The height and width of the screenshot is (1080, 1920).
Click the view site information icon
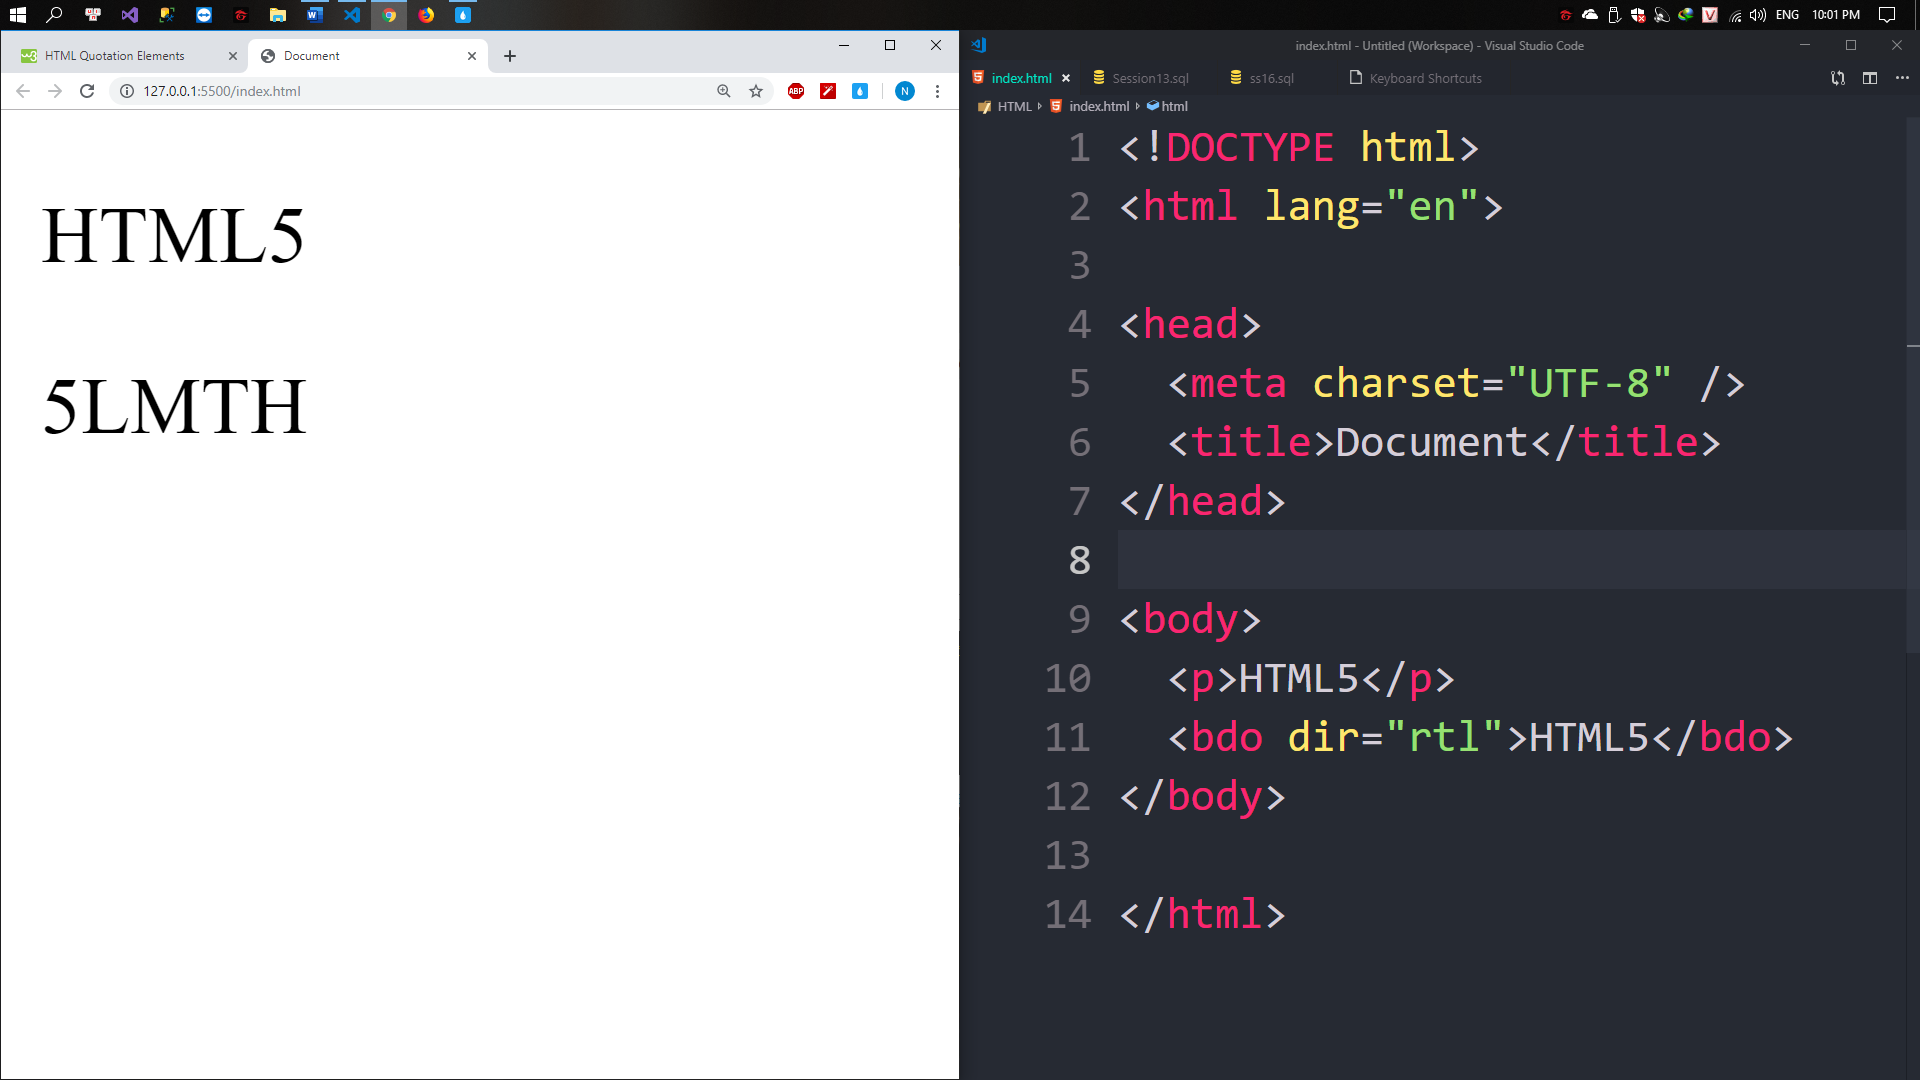(x=127, y=91)
